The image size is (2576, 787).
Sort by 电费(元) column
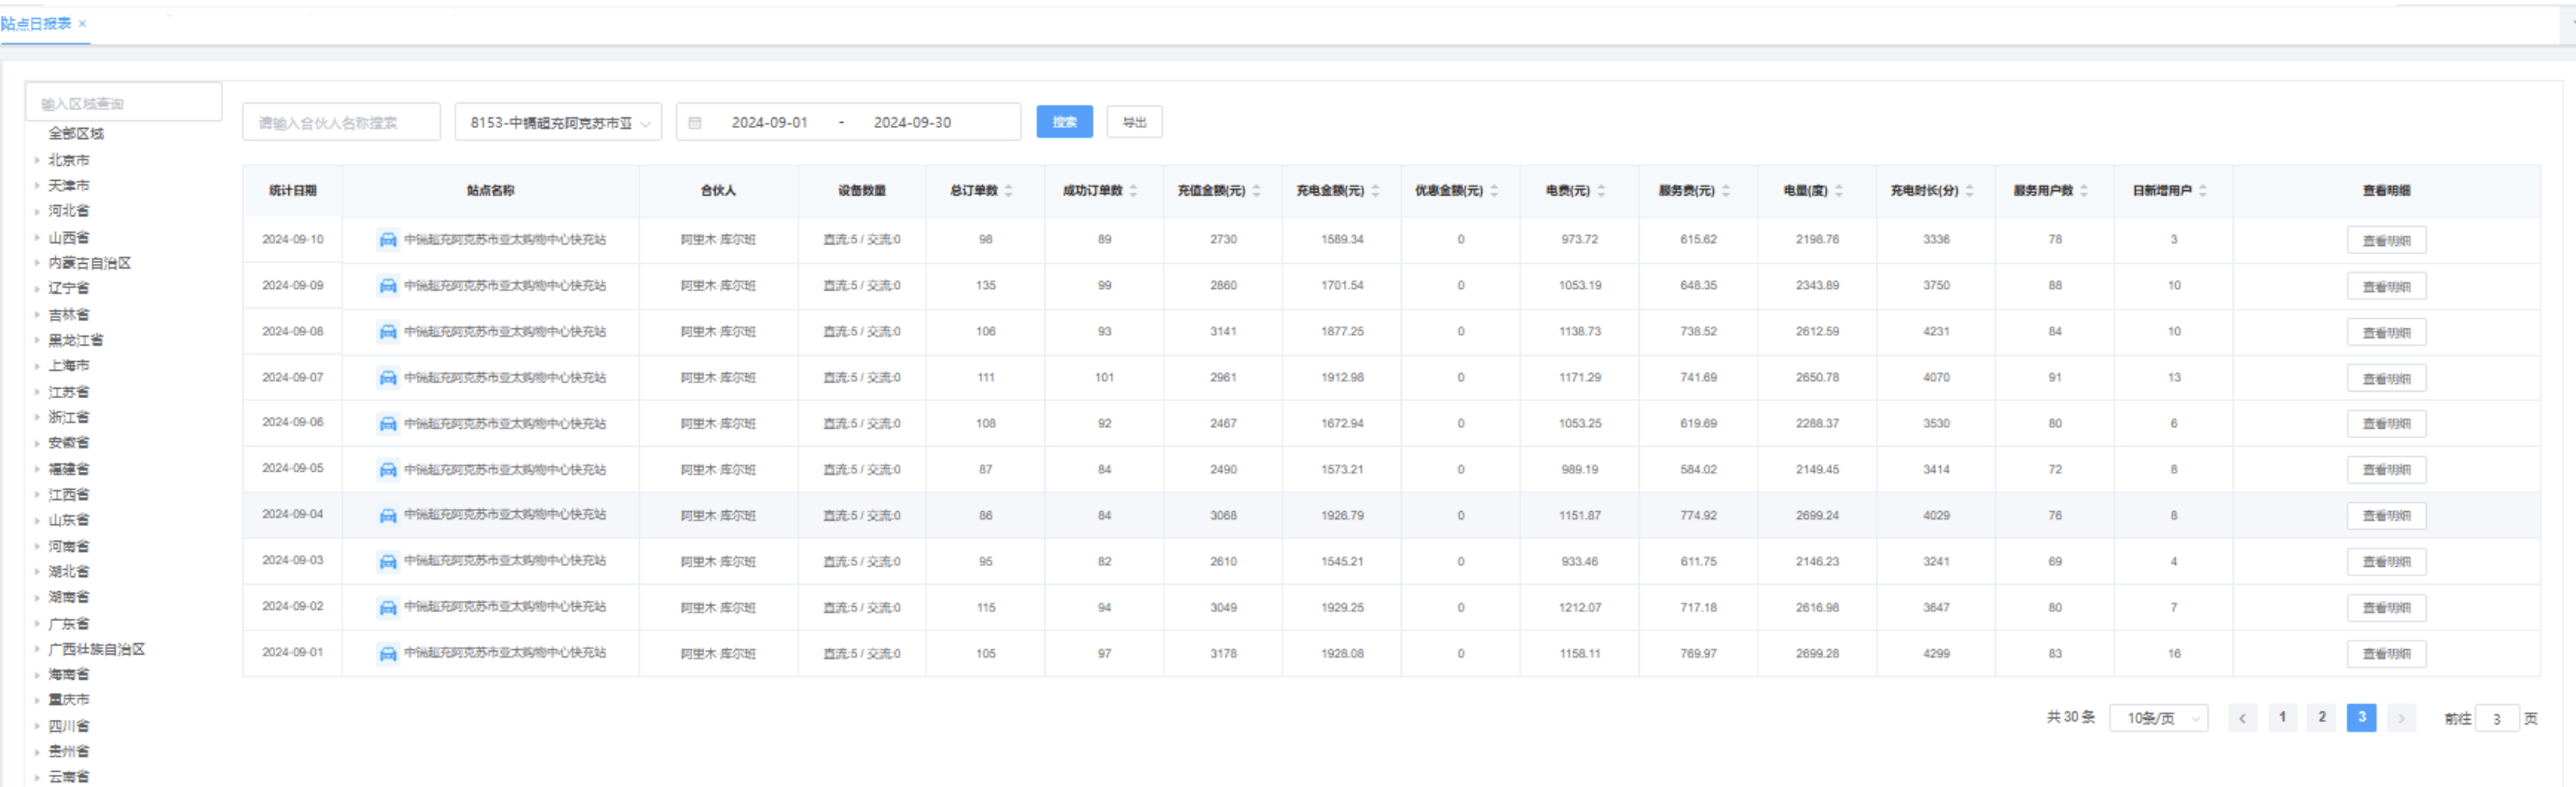(1601, 191)
